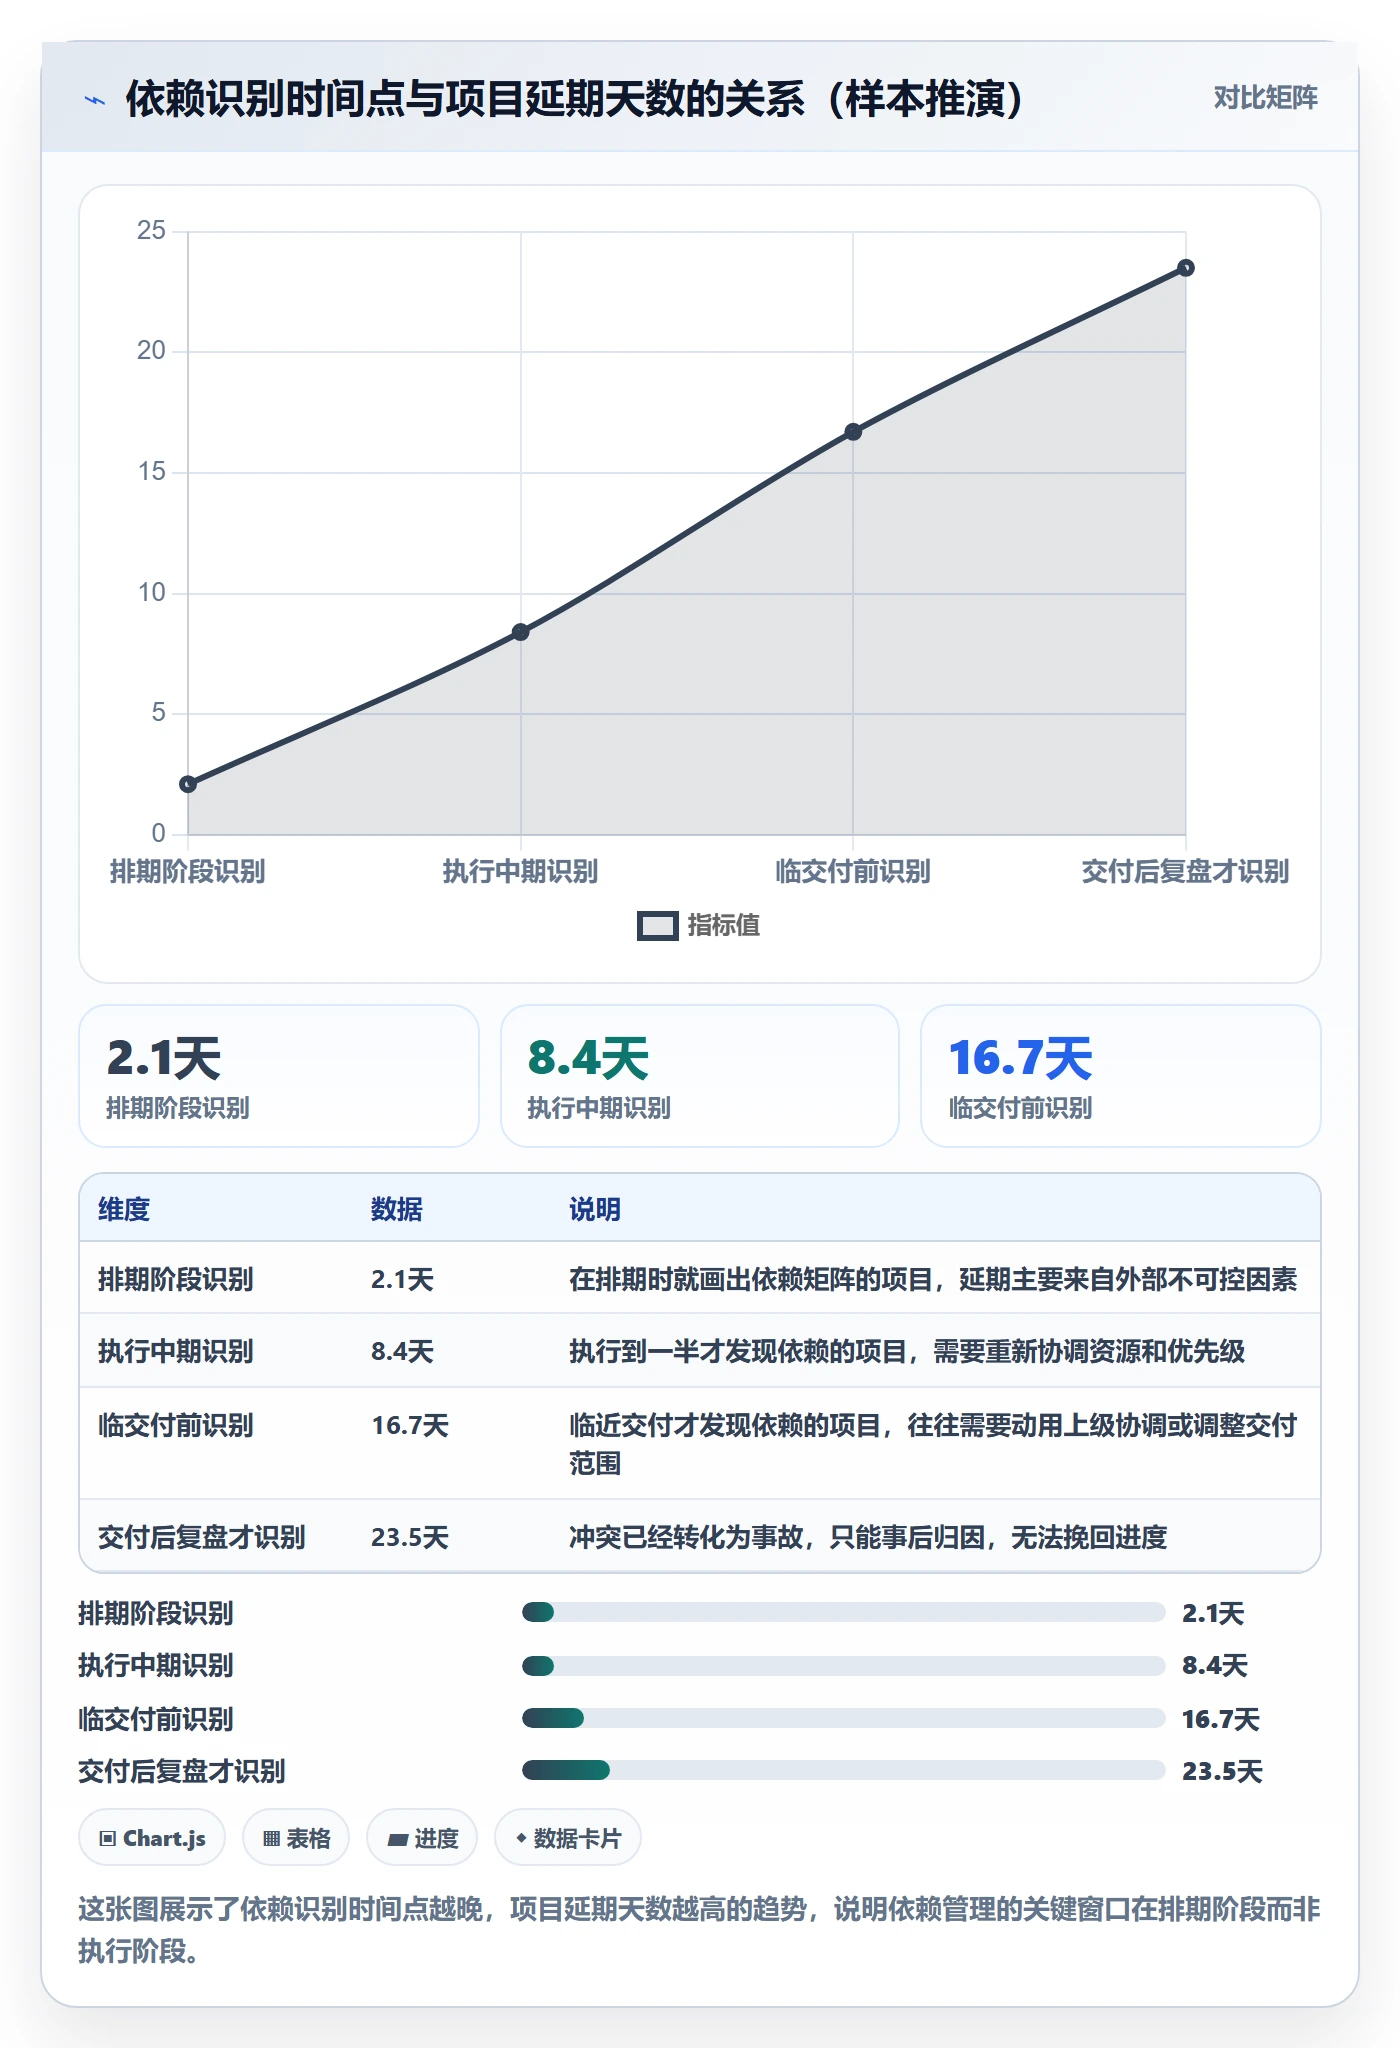Click the 进度 tag chip
The width and height of the screenshot is (1400, 2048).
pyautogui.click(x=422, y=1838)
